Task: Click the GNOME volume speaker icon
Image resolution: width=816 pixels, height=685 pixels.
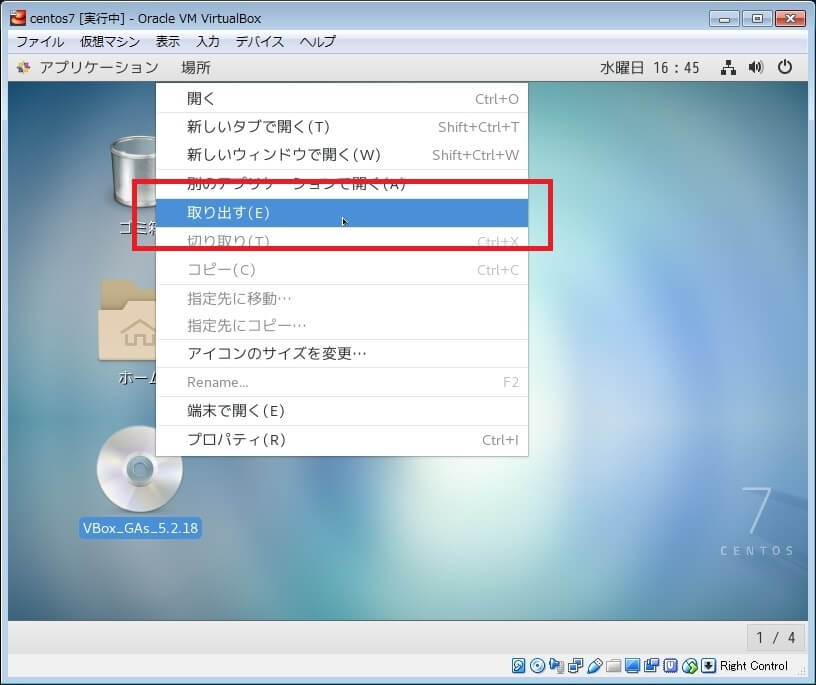Action: pos(756,68)
